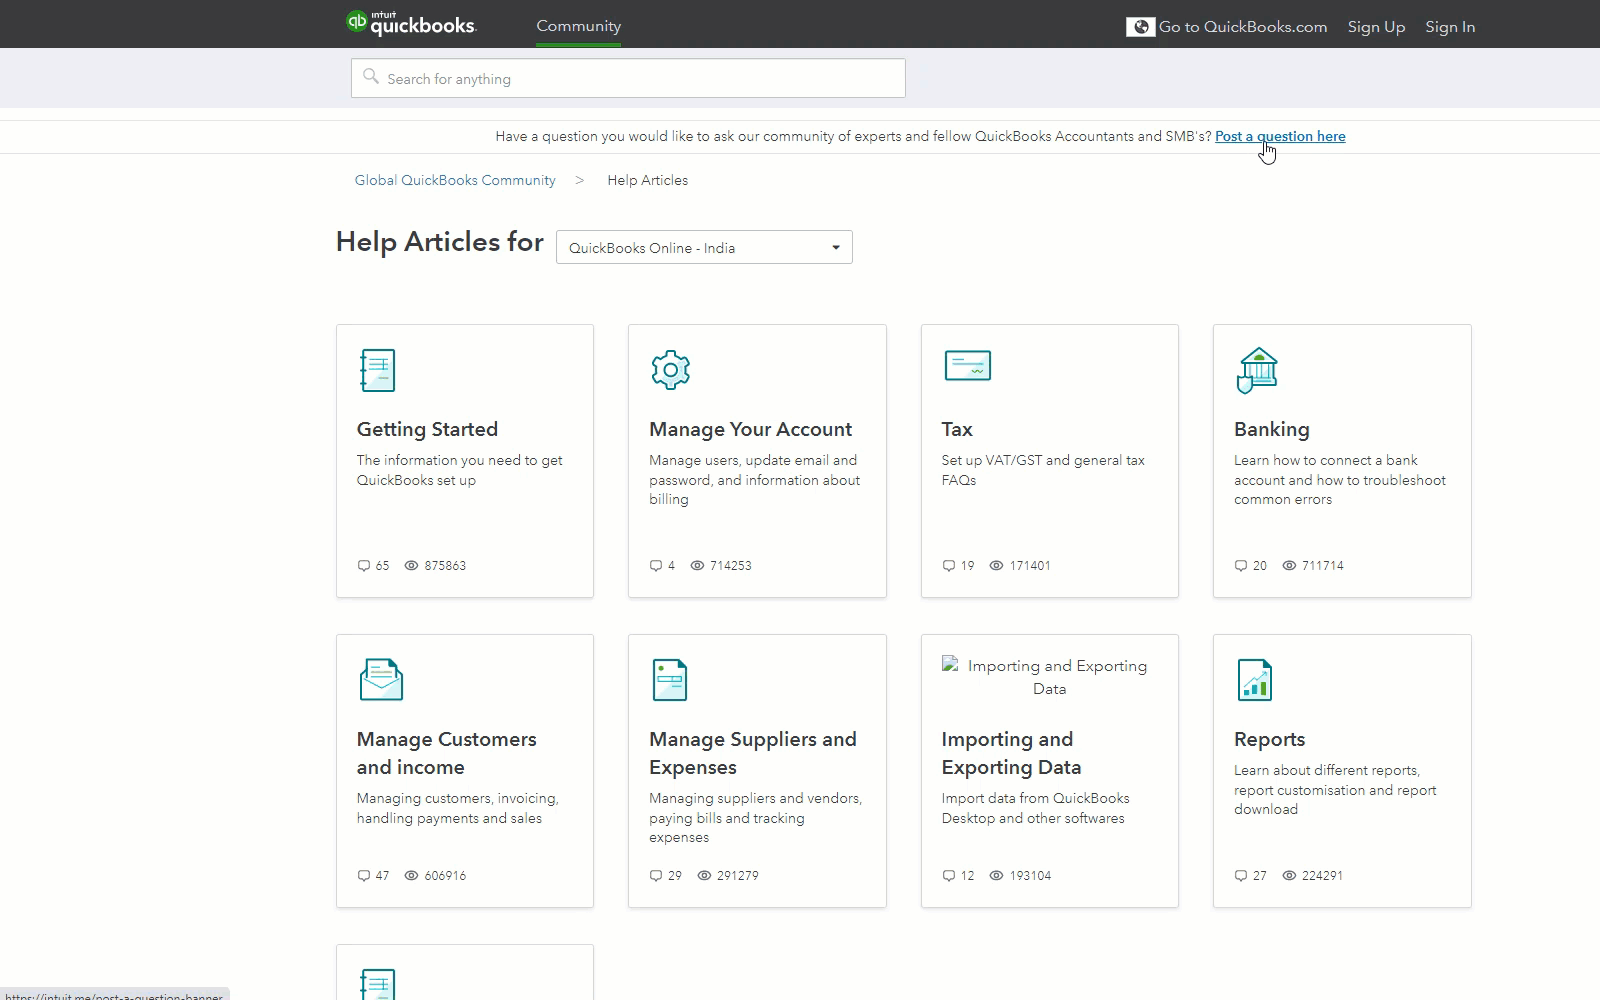The width and height of the screenshot is (1600, 1000).
Task: Open the Getting Started article title
Action: (427, 429)
